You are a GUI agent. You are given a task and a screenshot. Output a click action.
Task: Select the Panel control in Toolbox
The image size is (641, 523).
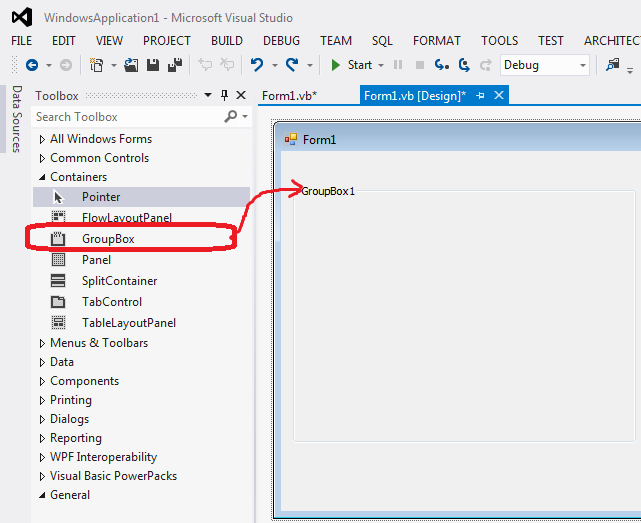click(x=141, y=260)
